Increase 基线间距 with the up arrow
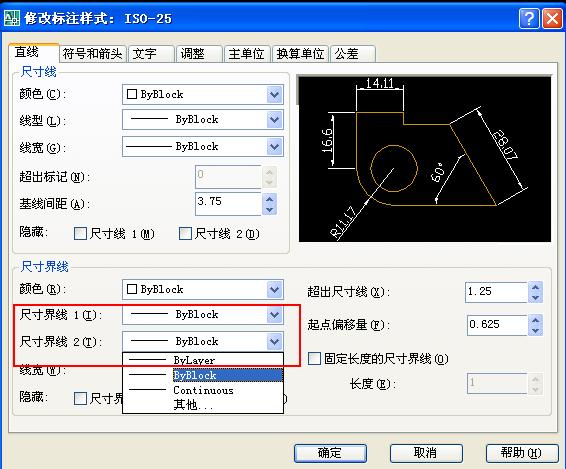The width and height of the screenshot is (566, 469). [269, 199]
